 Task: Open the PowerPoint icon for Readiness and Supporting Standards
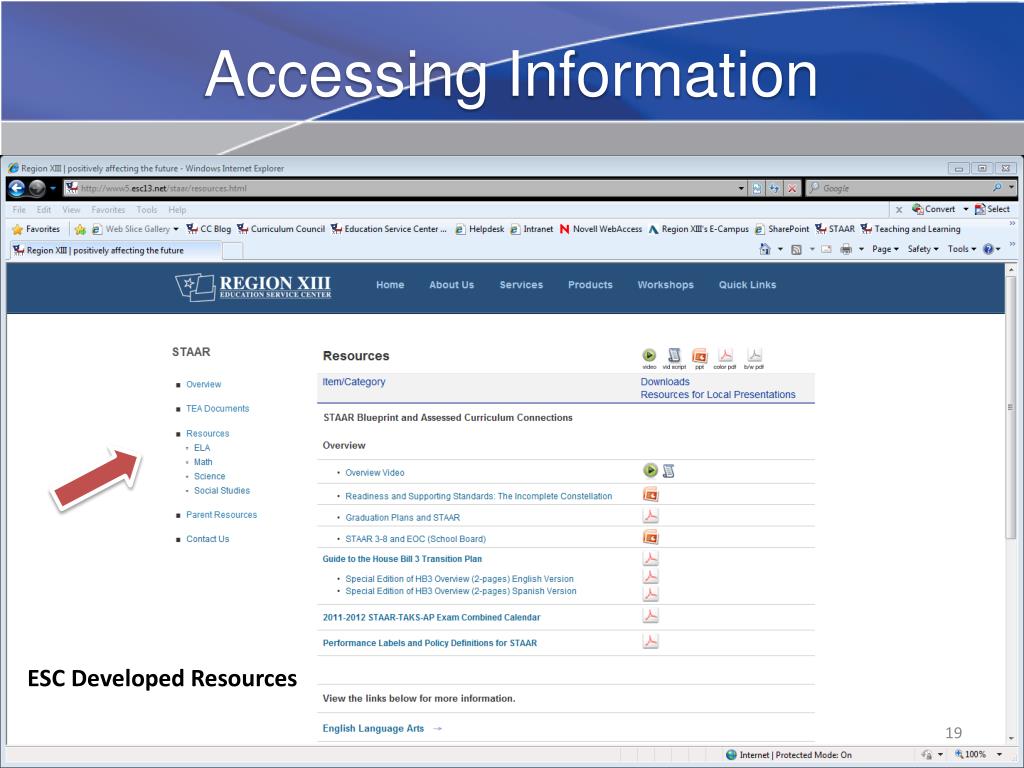pyautogui.click(x=650, y=494)
